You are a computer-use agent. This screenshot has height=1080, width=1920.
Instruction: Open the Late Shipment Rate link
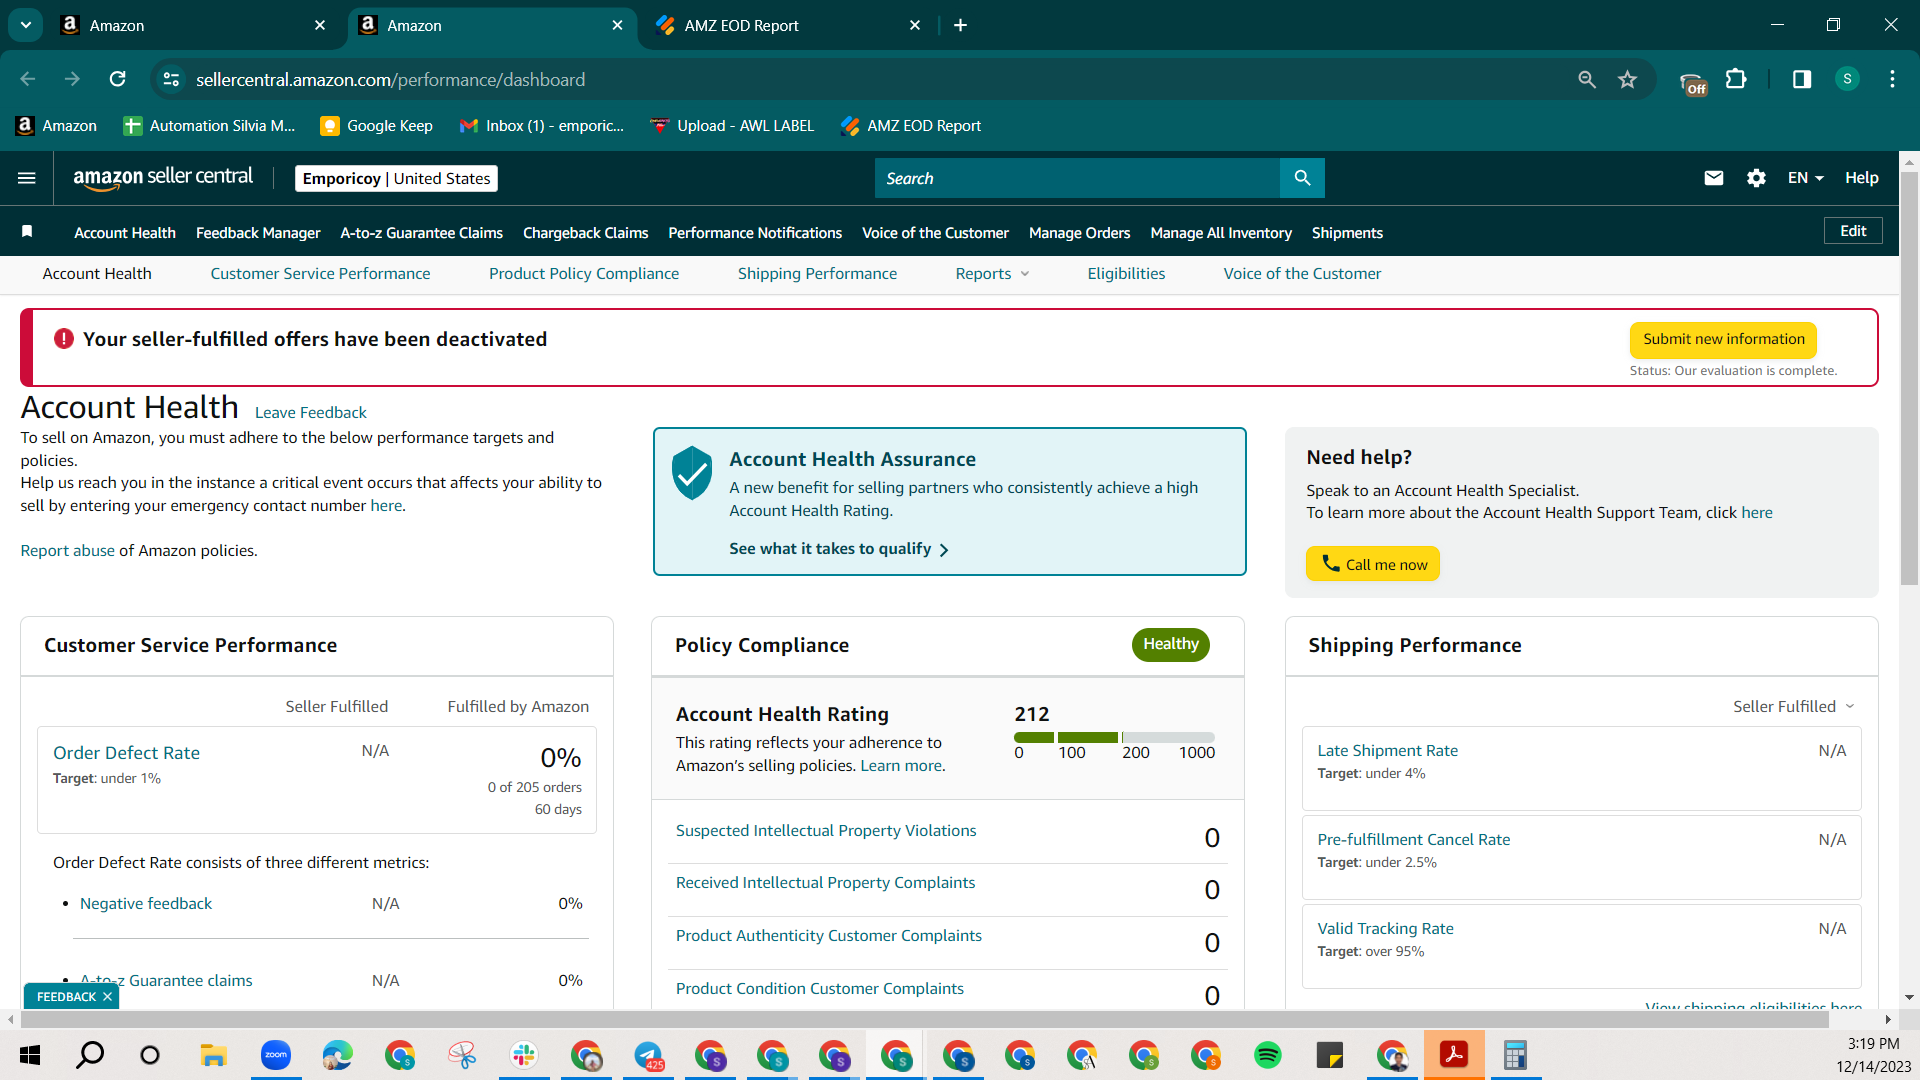click(x=1387, y=751)
